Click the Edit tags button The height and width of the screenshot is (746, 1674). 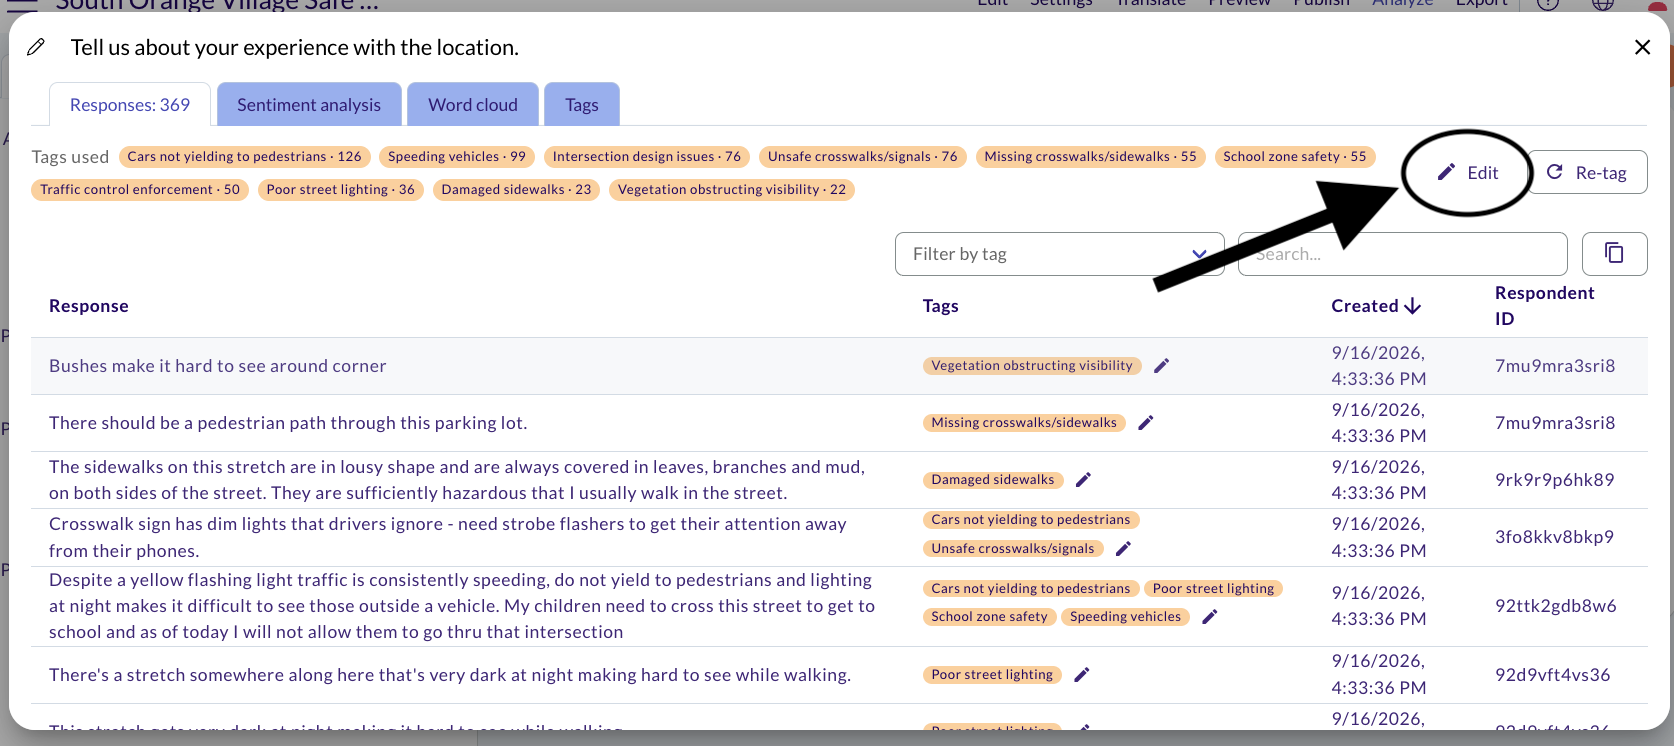coord(1468,172)
